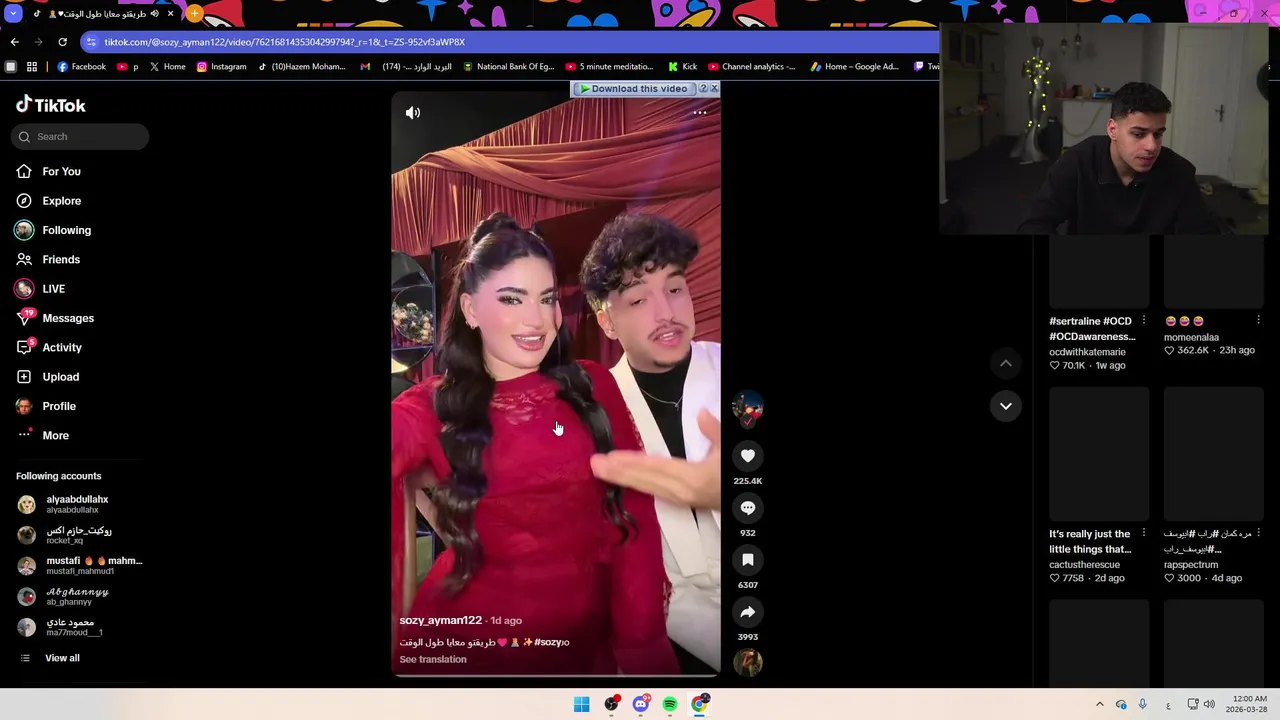Open options for momeenalaa video card

(x=1258, y=321)
